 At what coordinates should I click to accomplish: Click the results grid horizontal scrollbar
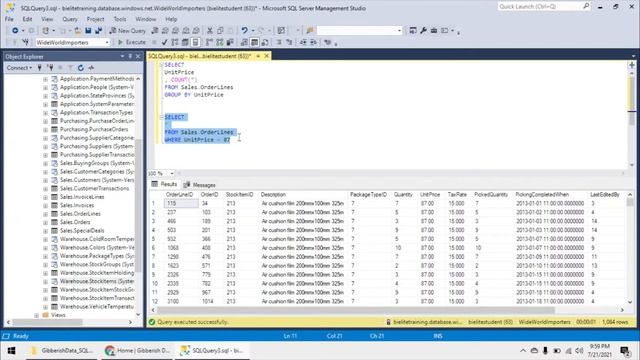pyautogui.click(x=387, y=310)
